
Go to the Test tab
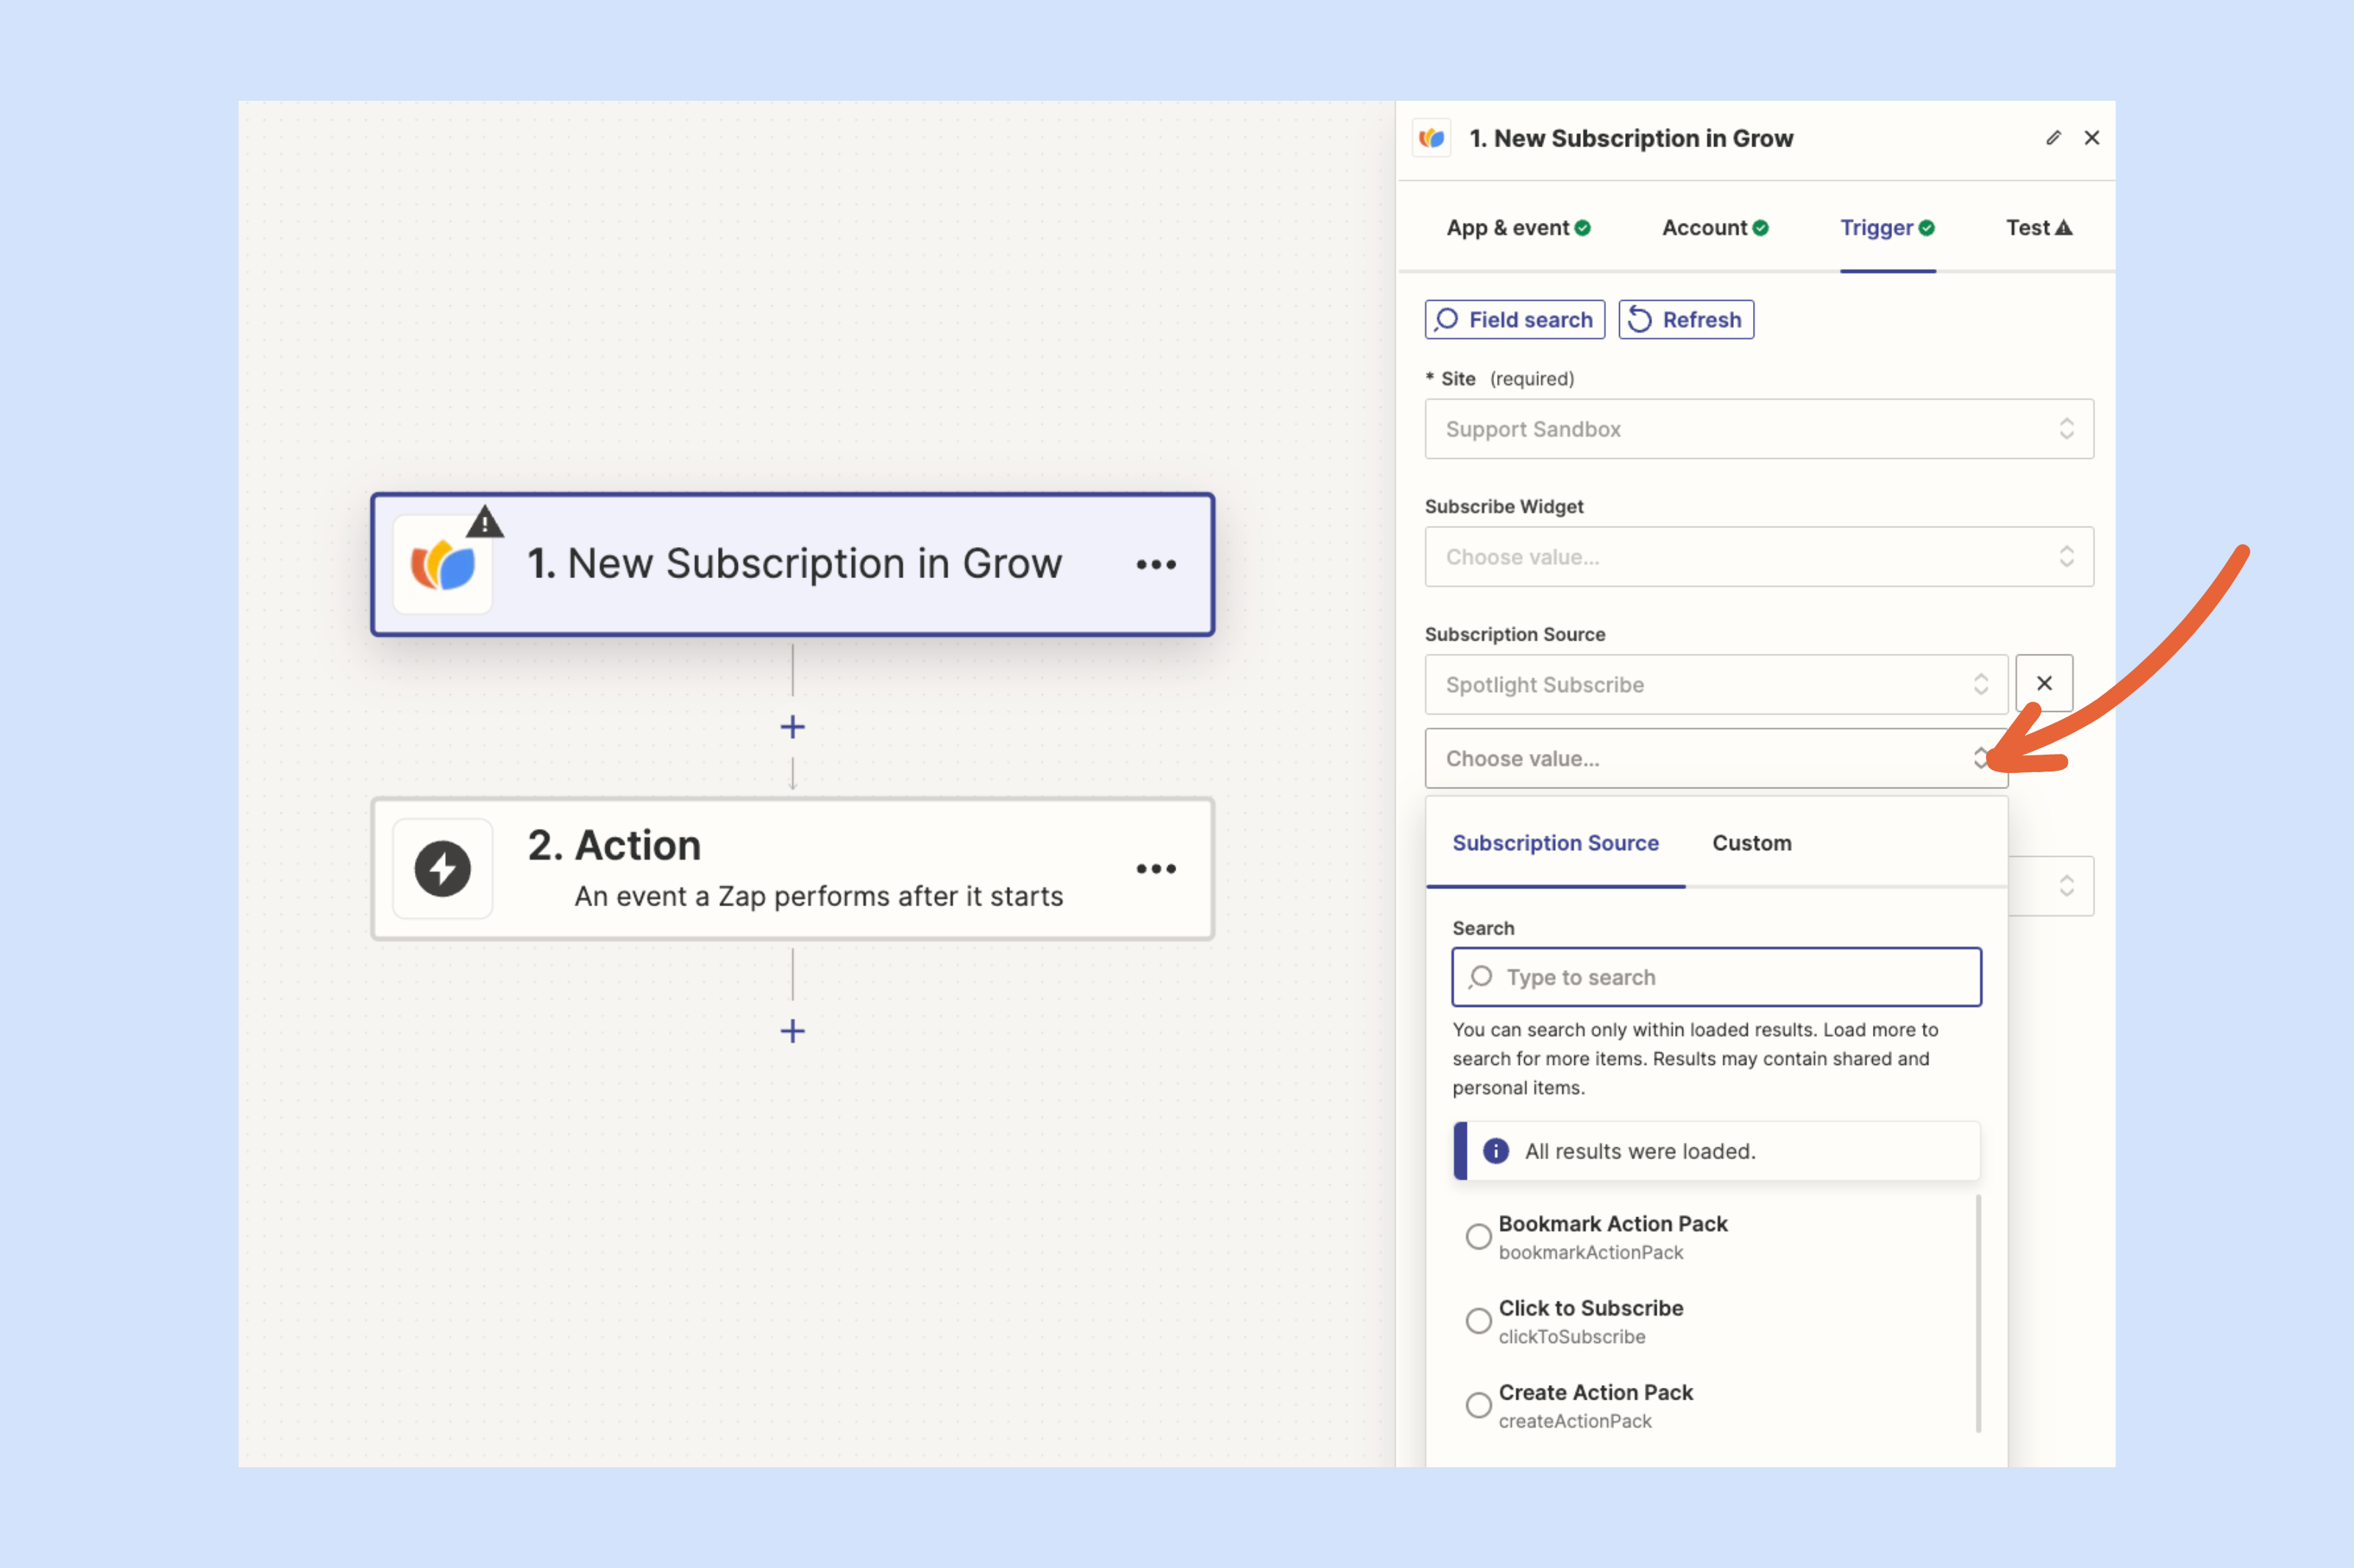coord(2039,228)
